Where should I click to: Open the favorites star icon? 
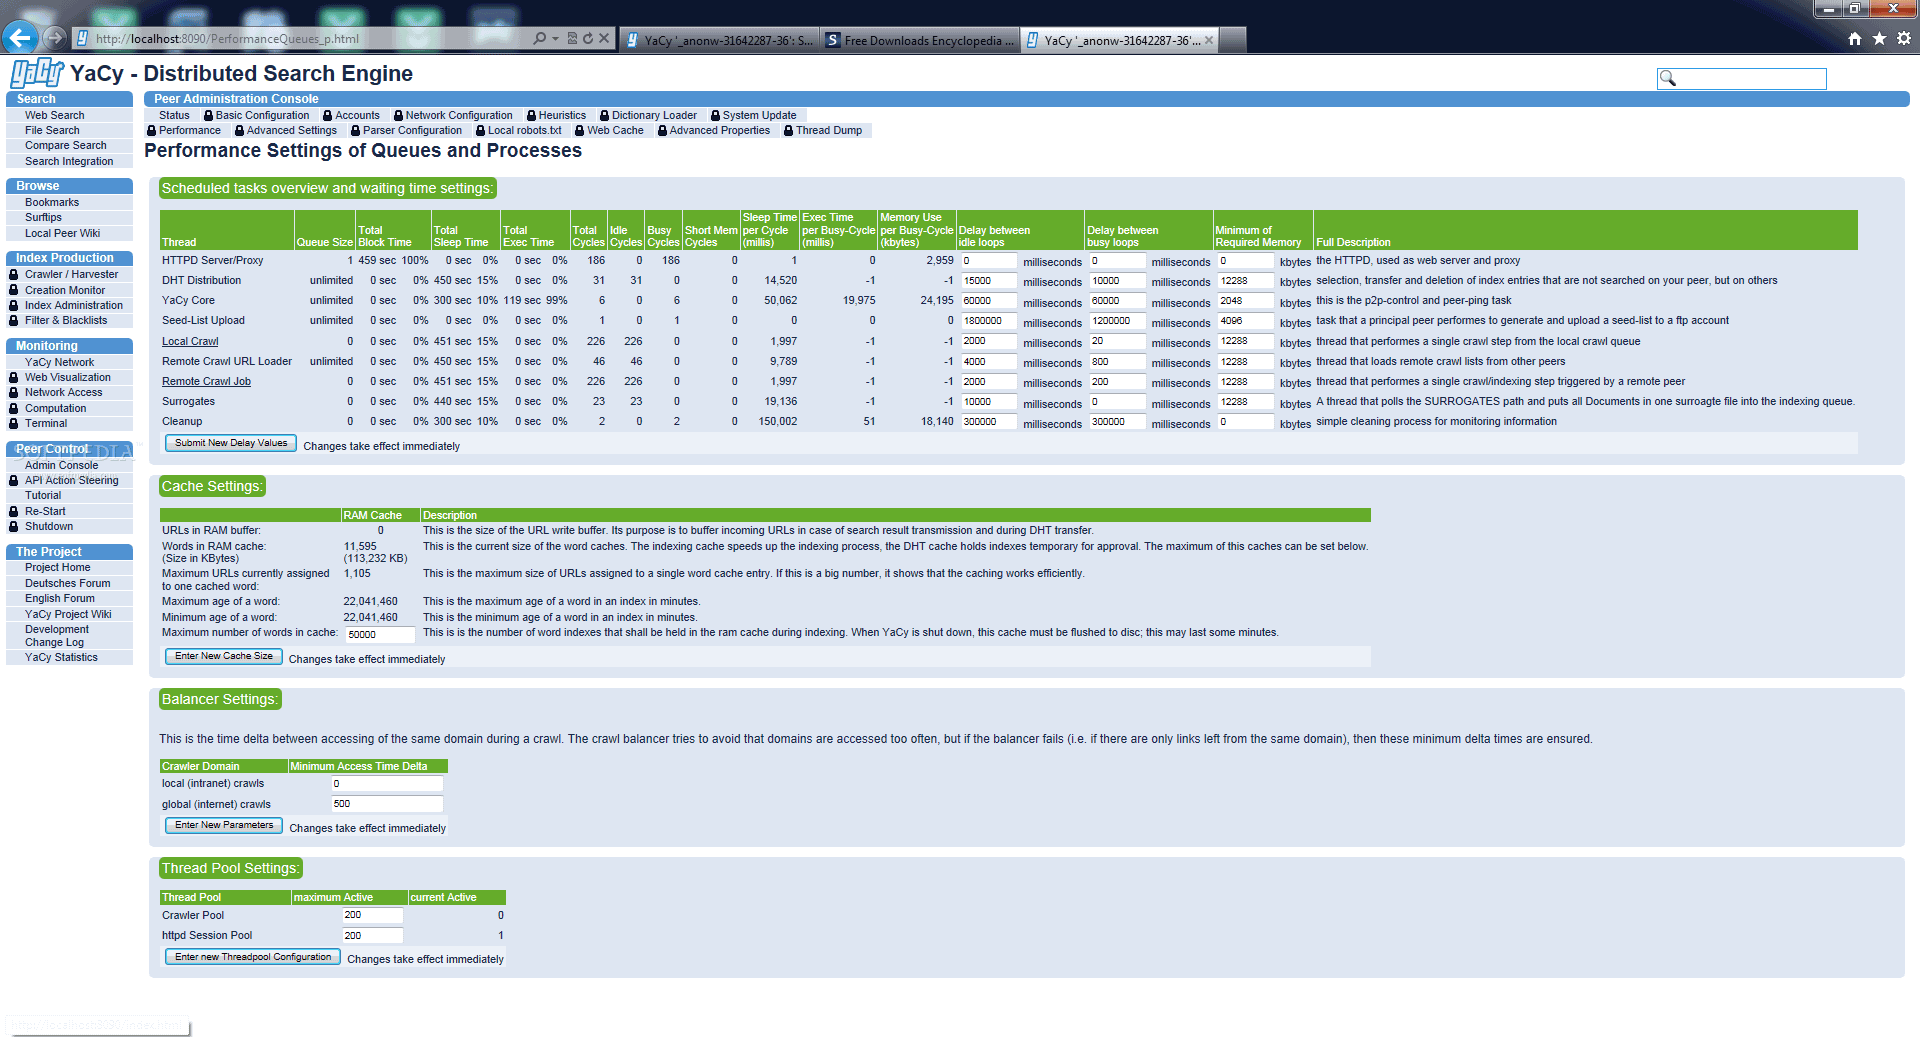(x=1879, y=38)
